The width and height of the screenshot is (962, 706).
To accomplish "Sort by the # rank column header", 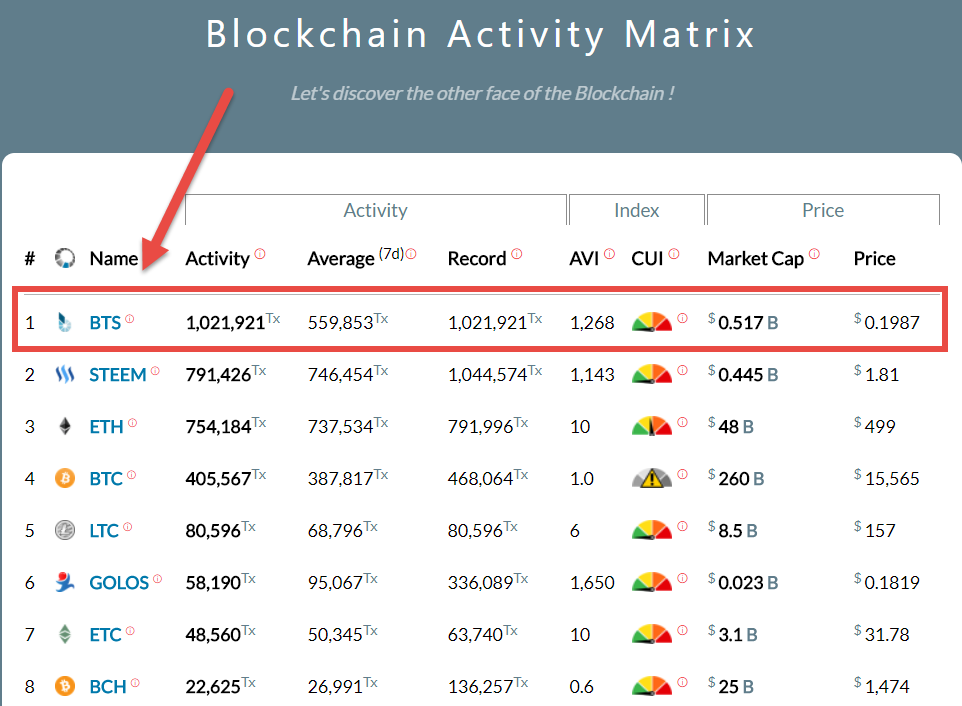I will pyautogui.click(x=29, y=258).
